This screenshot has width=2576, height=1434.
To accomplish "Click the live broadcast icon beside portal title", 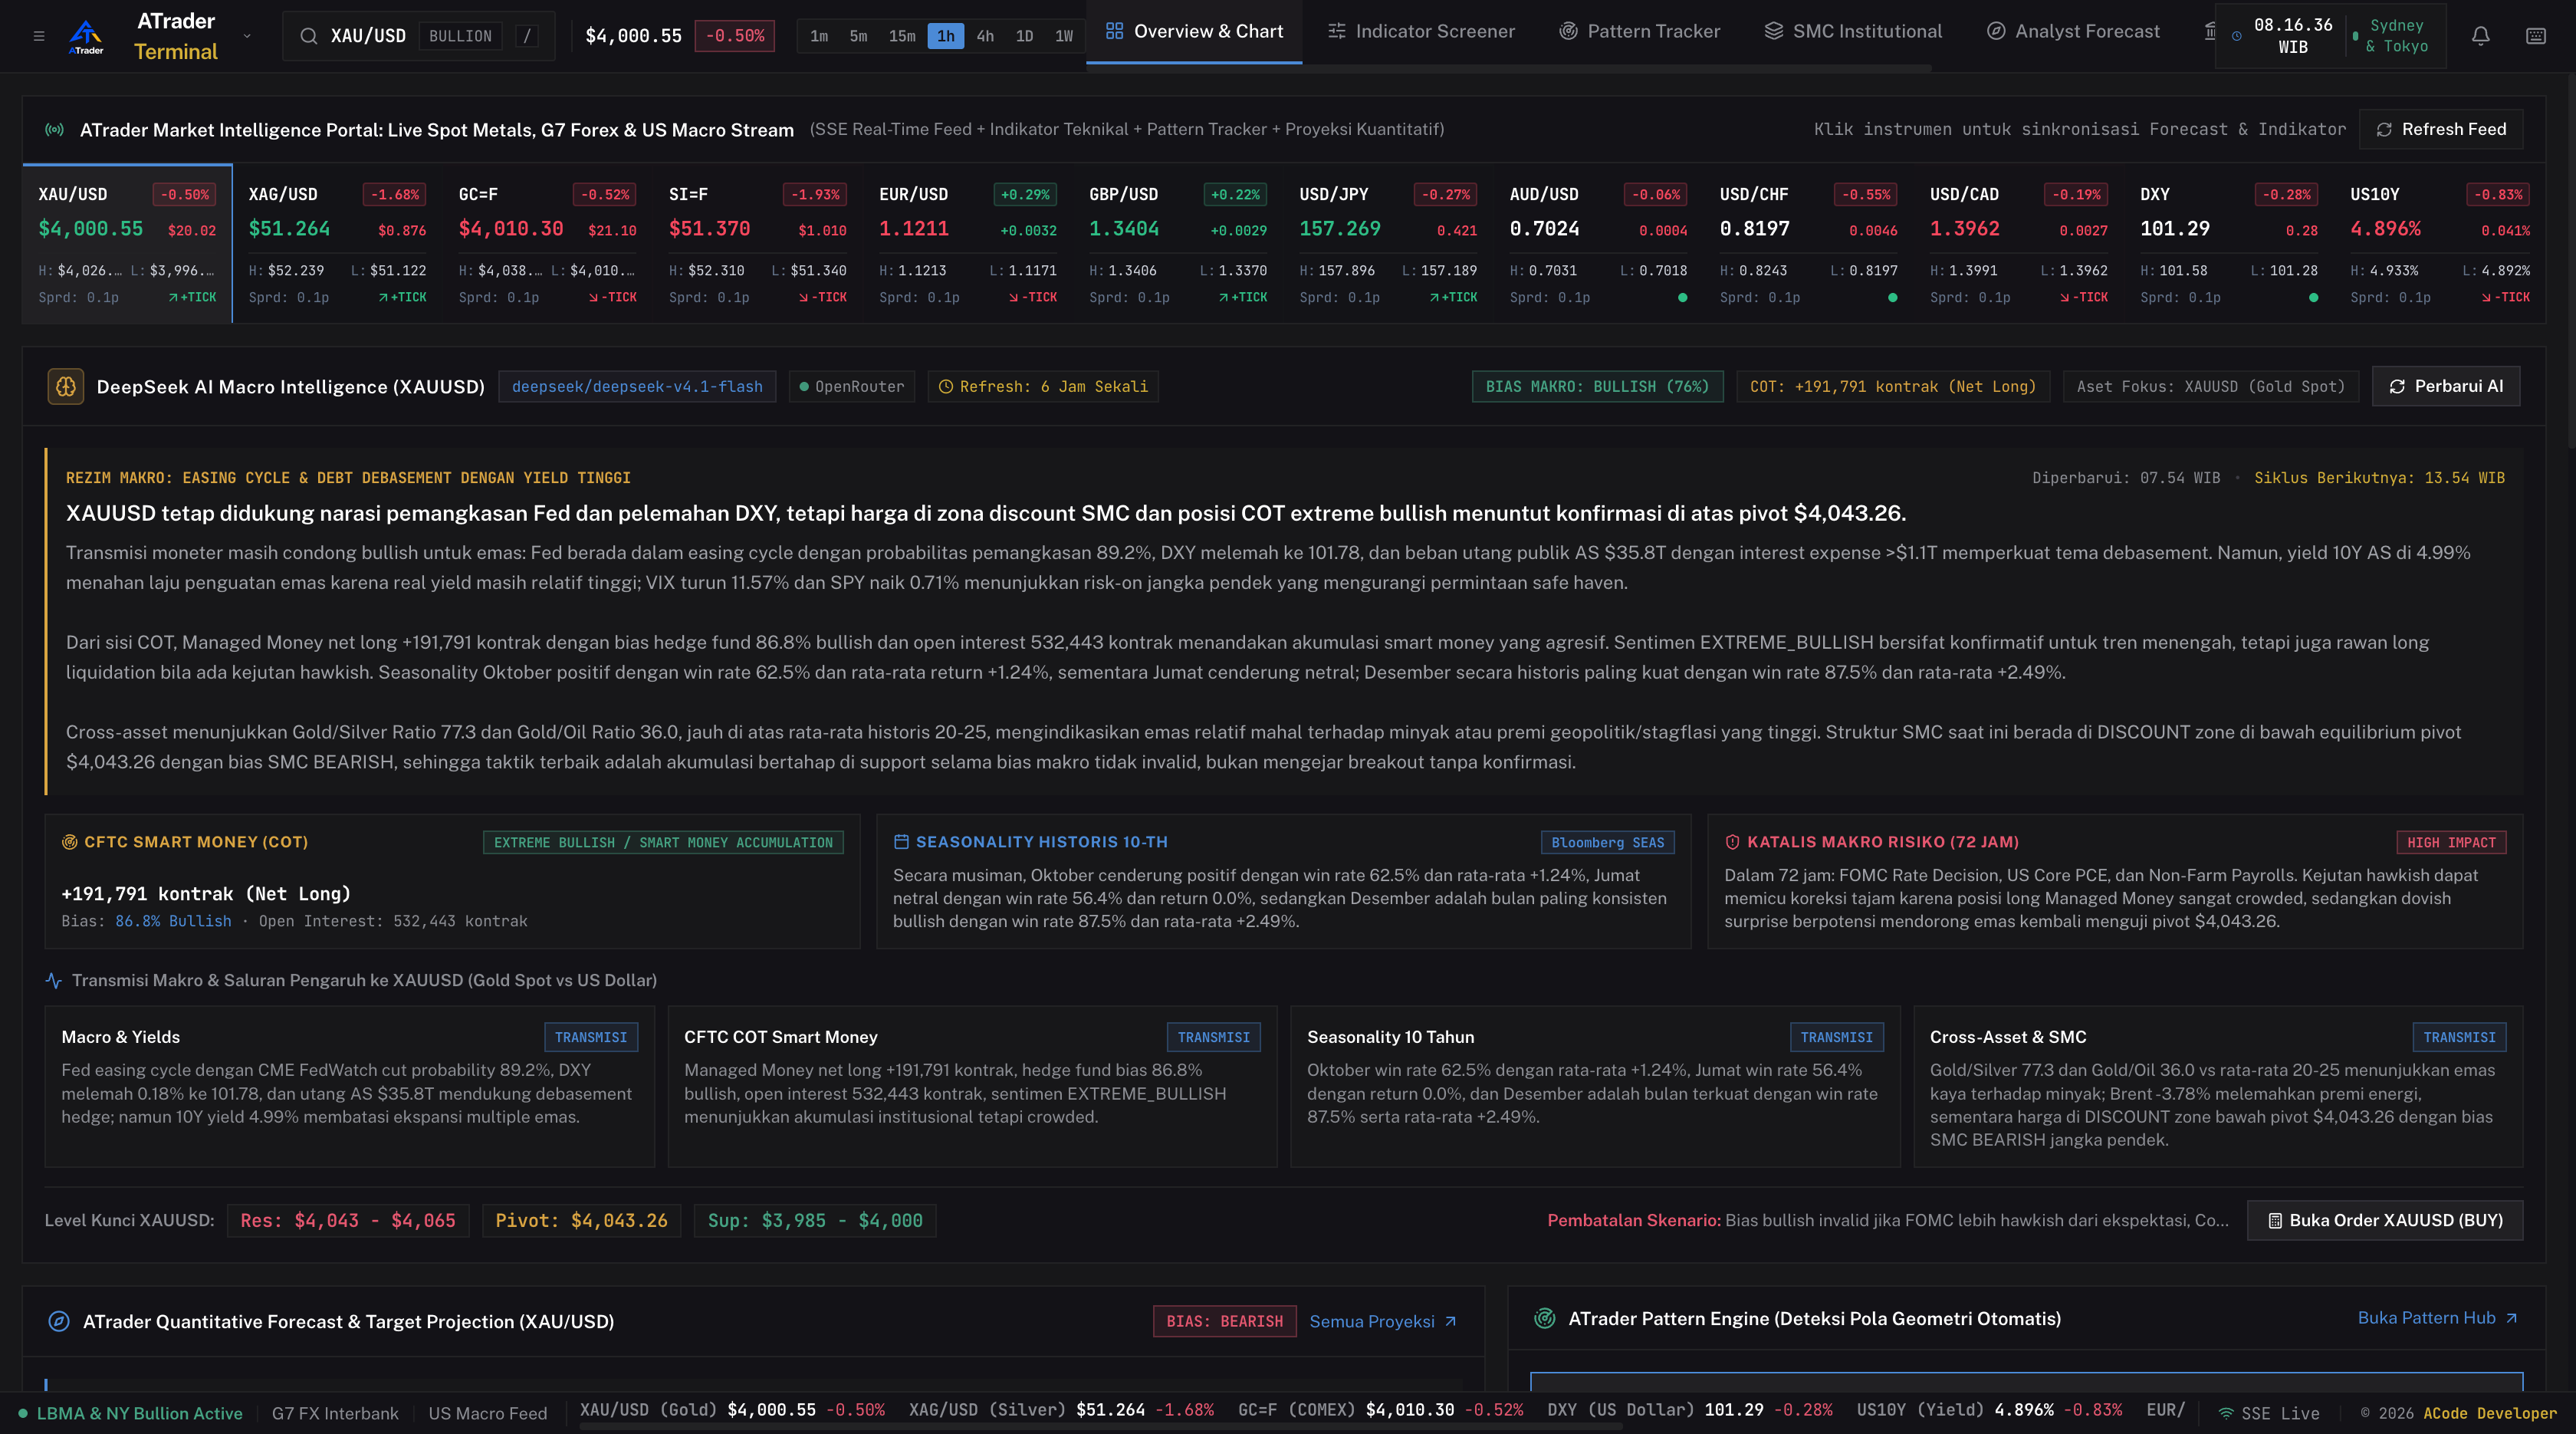I will [x=55, y=129].
